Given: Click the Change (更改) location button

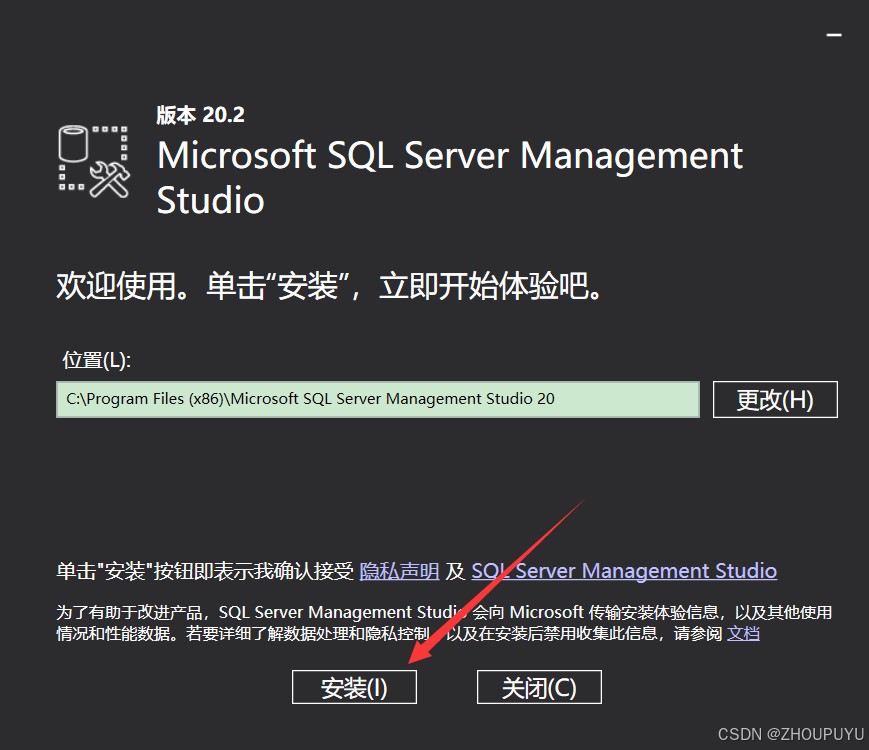Looking at the screenshot, I should (x=775, y=400).
